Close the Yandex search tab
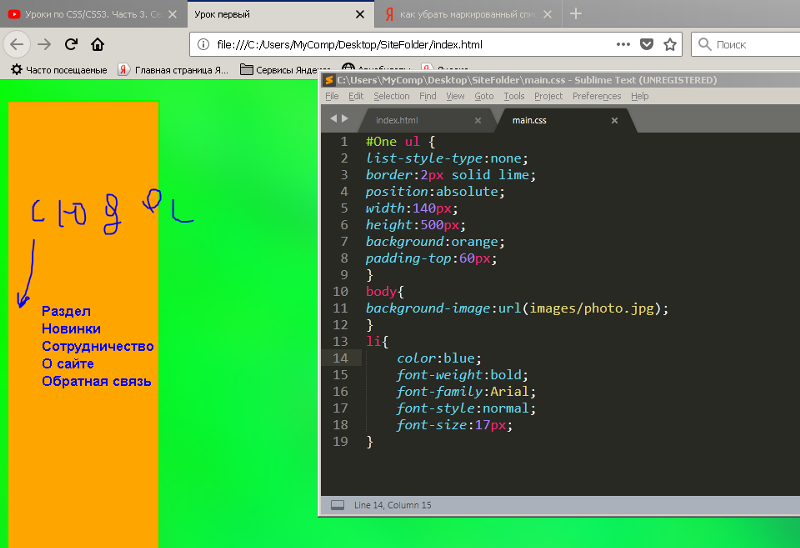 (x=547, y=14)
